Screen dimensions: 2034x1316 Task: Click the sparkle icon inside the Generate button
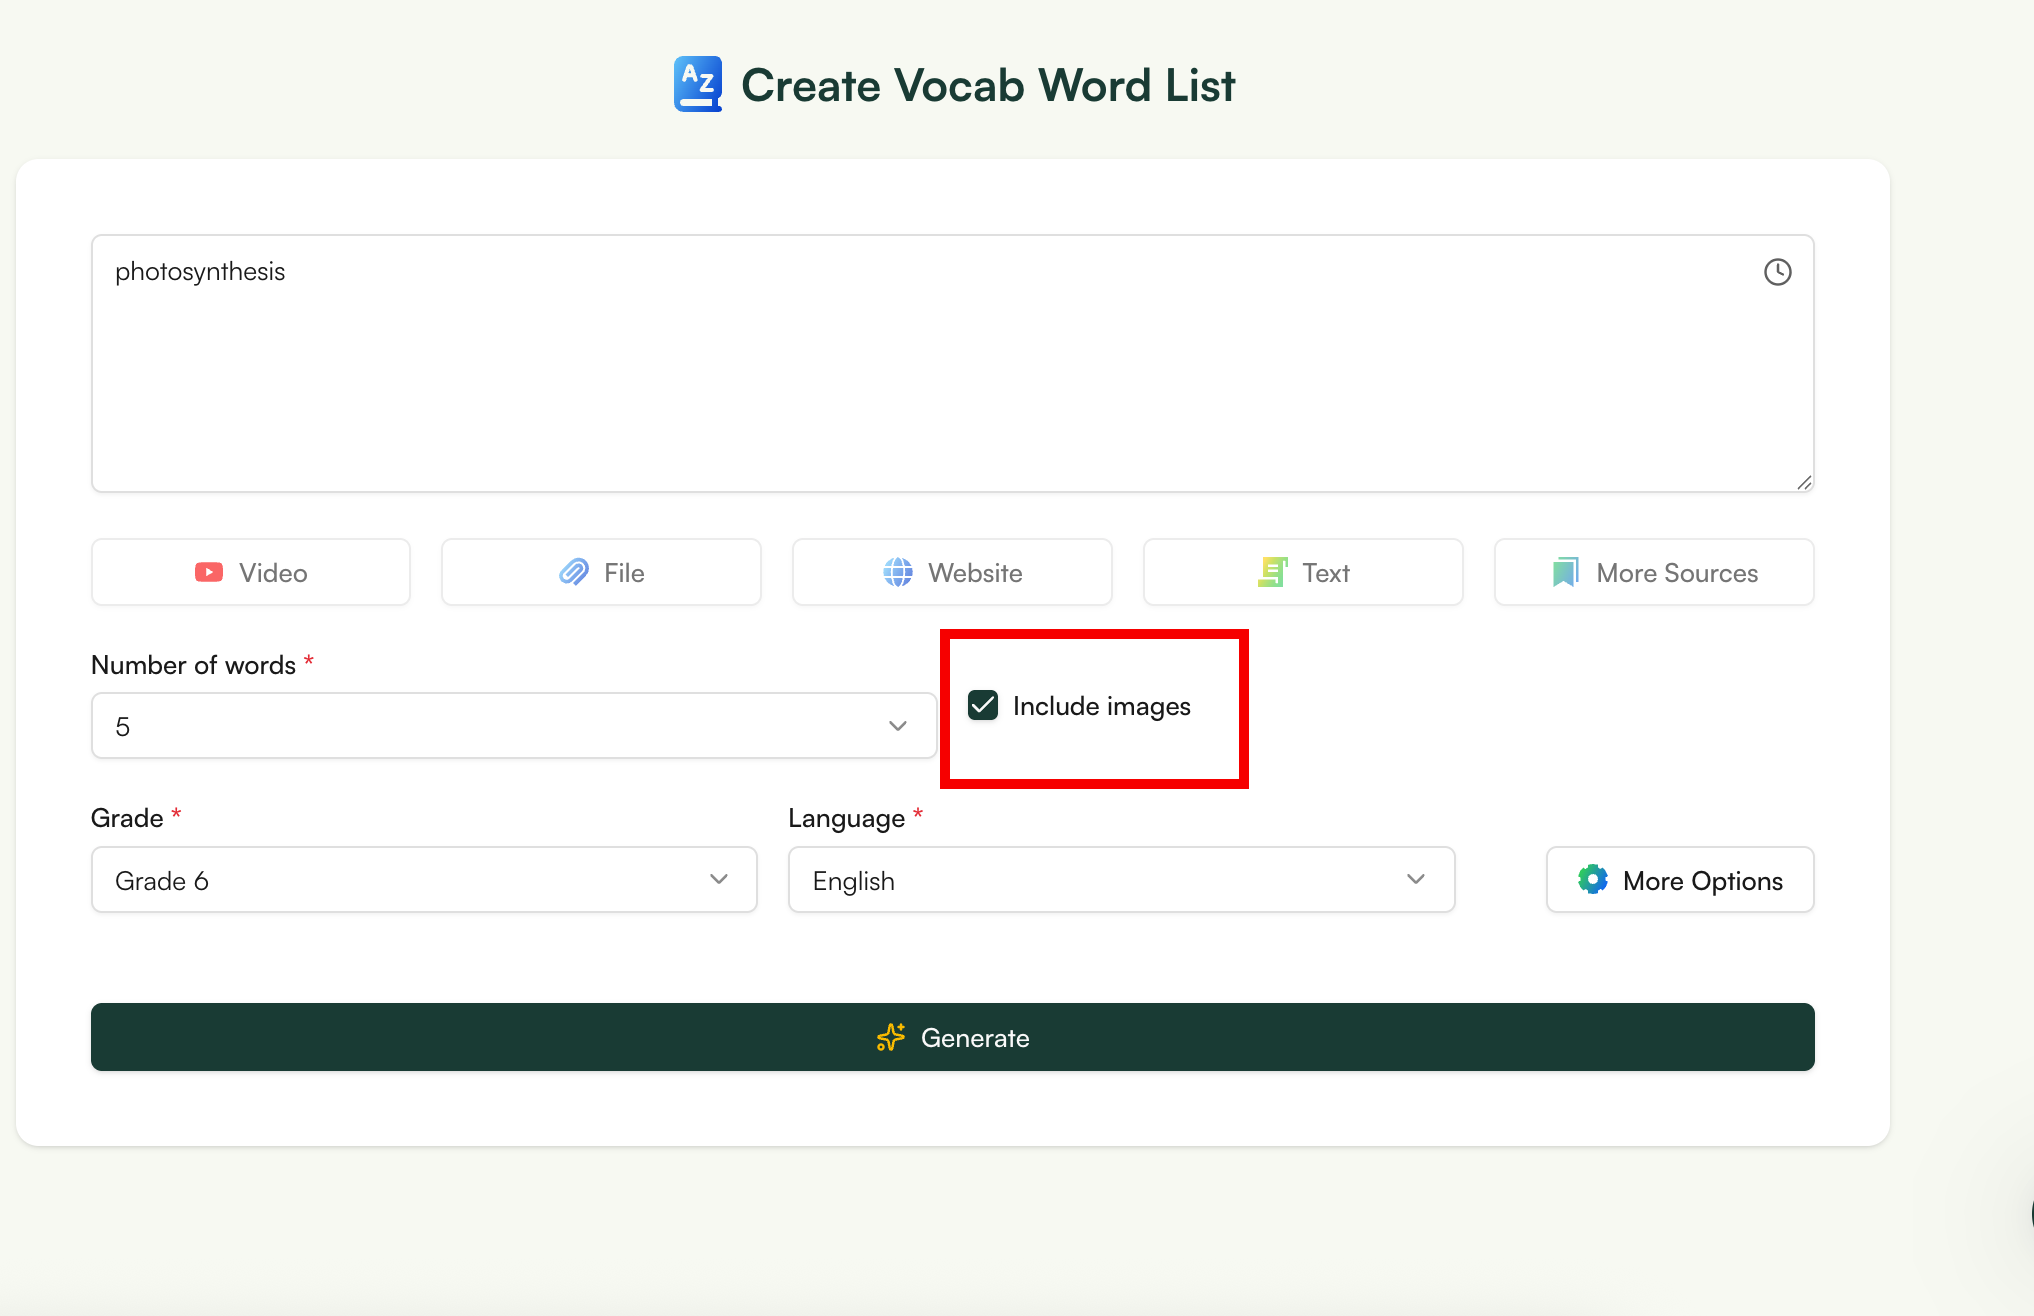[889, 1038]
